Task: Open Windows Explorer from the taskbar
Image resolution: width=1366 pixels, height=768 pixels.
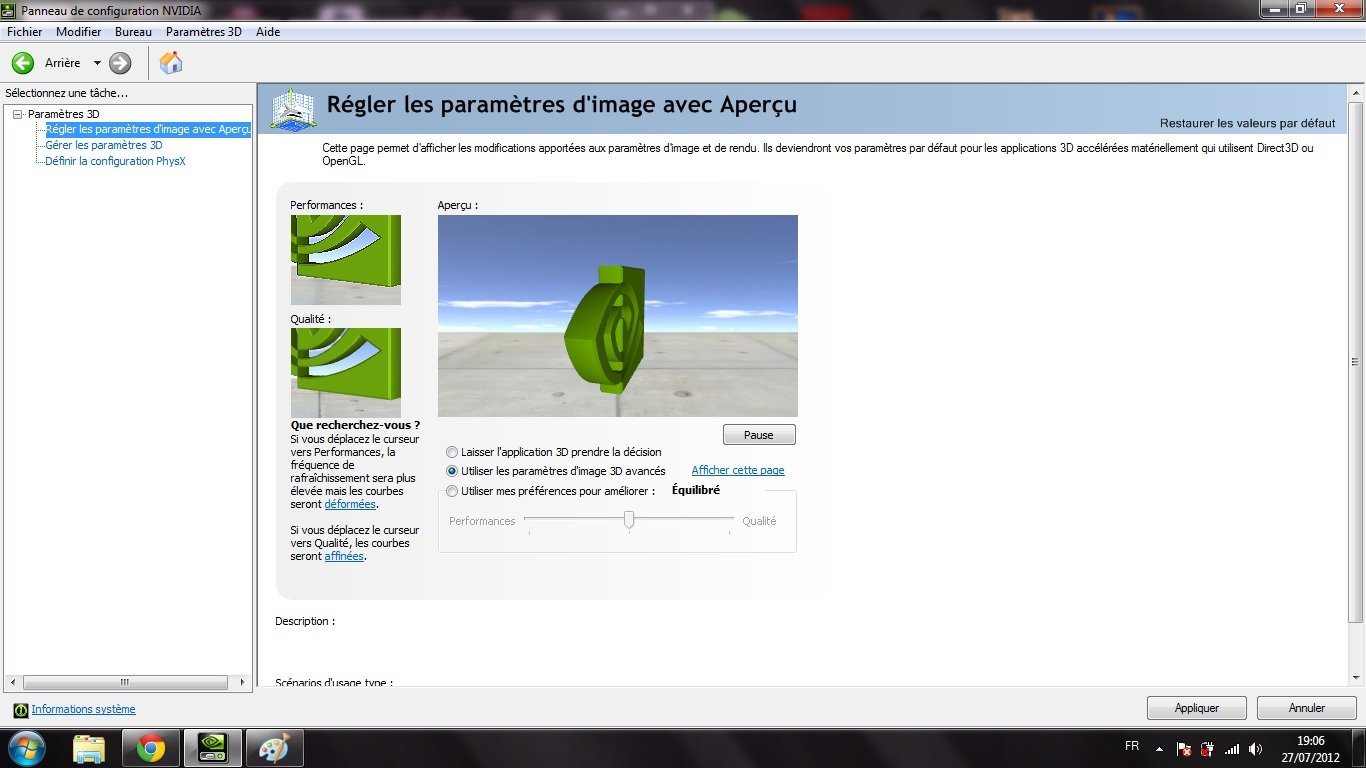Action: tap(89, 748)
